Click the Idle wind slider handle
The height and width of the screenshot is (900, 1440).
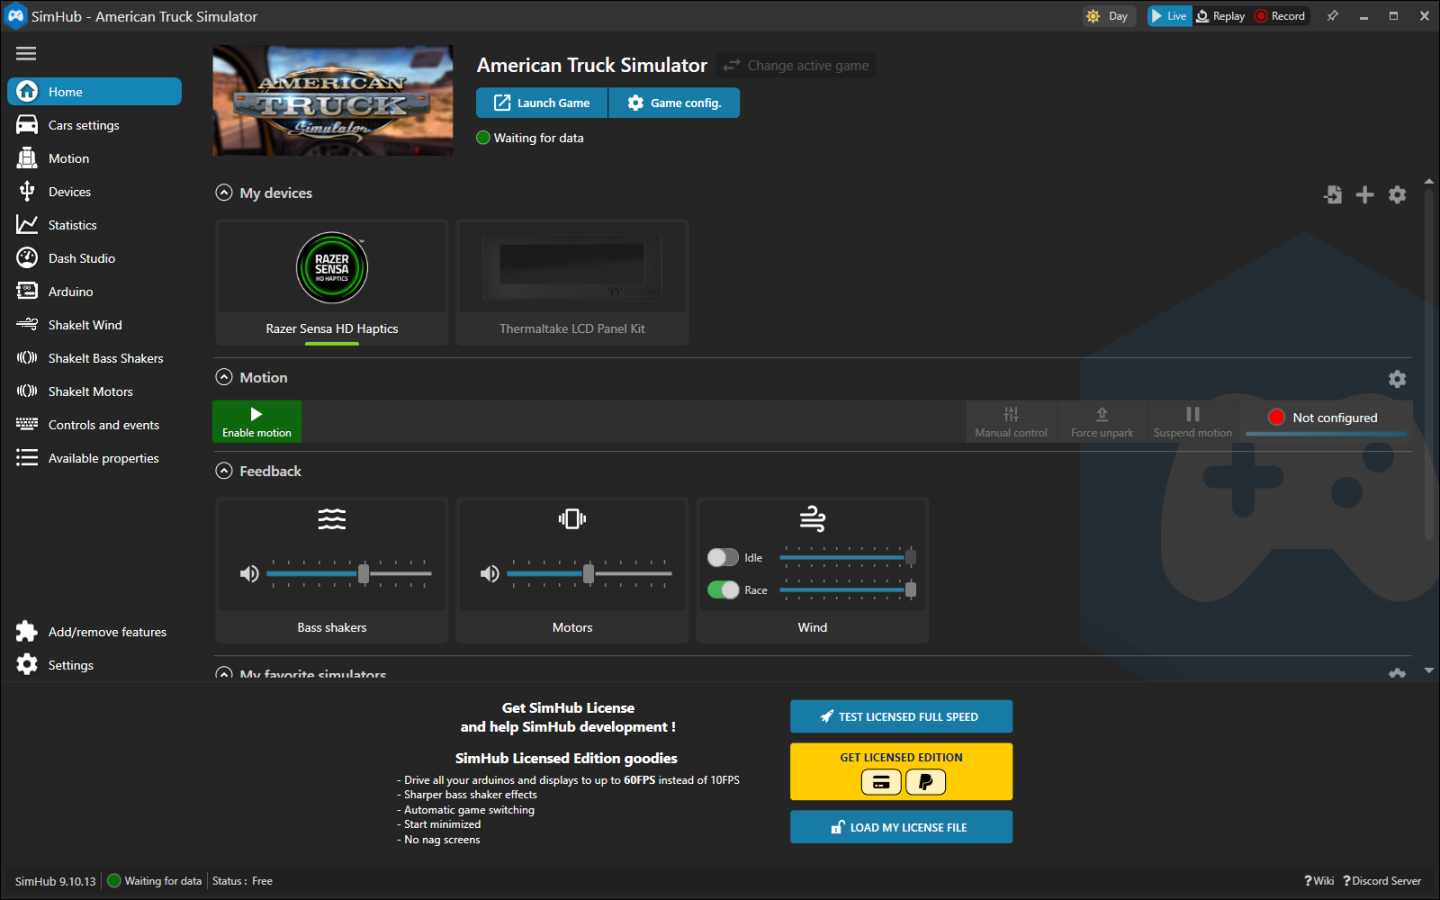click(910, 558)
